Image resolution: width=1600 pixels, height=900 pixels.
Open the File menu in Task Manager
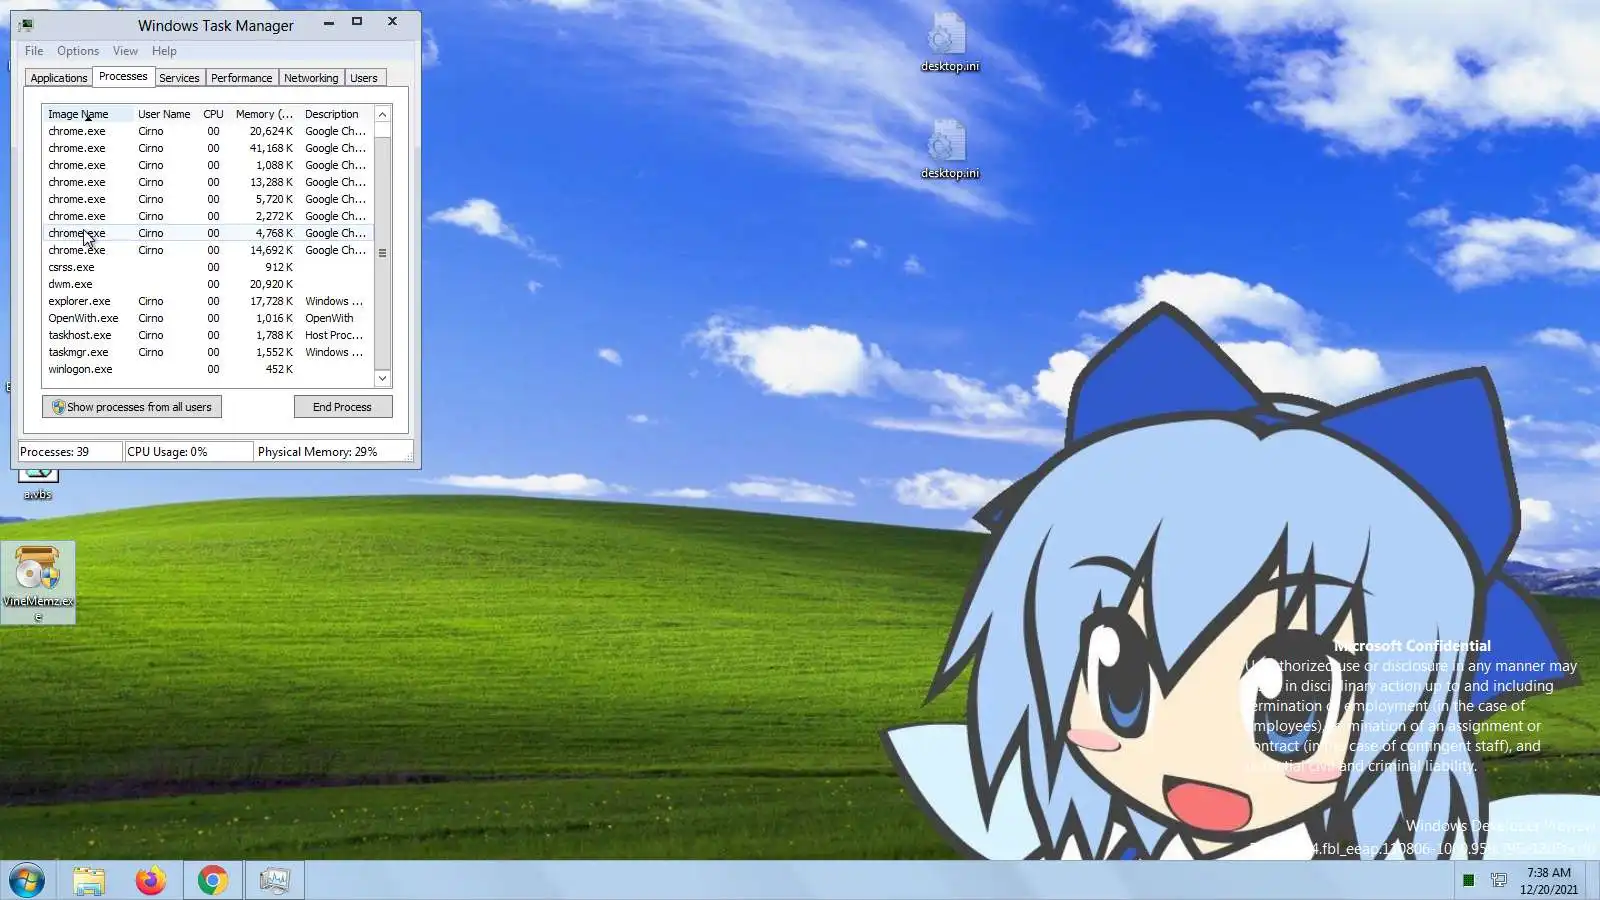tap(34, 51)
